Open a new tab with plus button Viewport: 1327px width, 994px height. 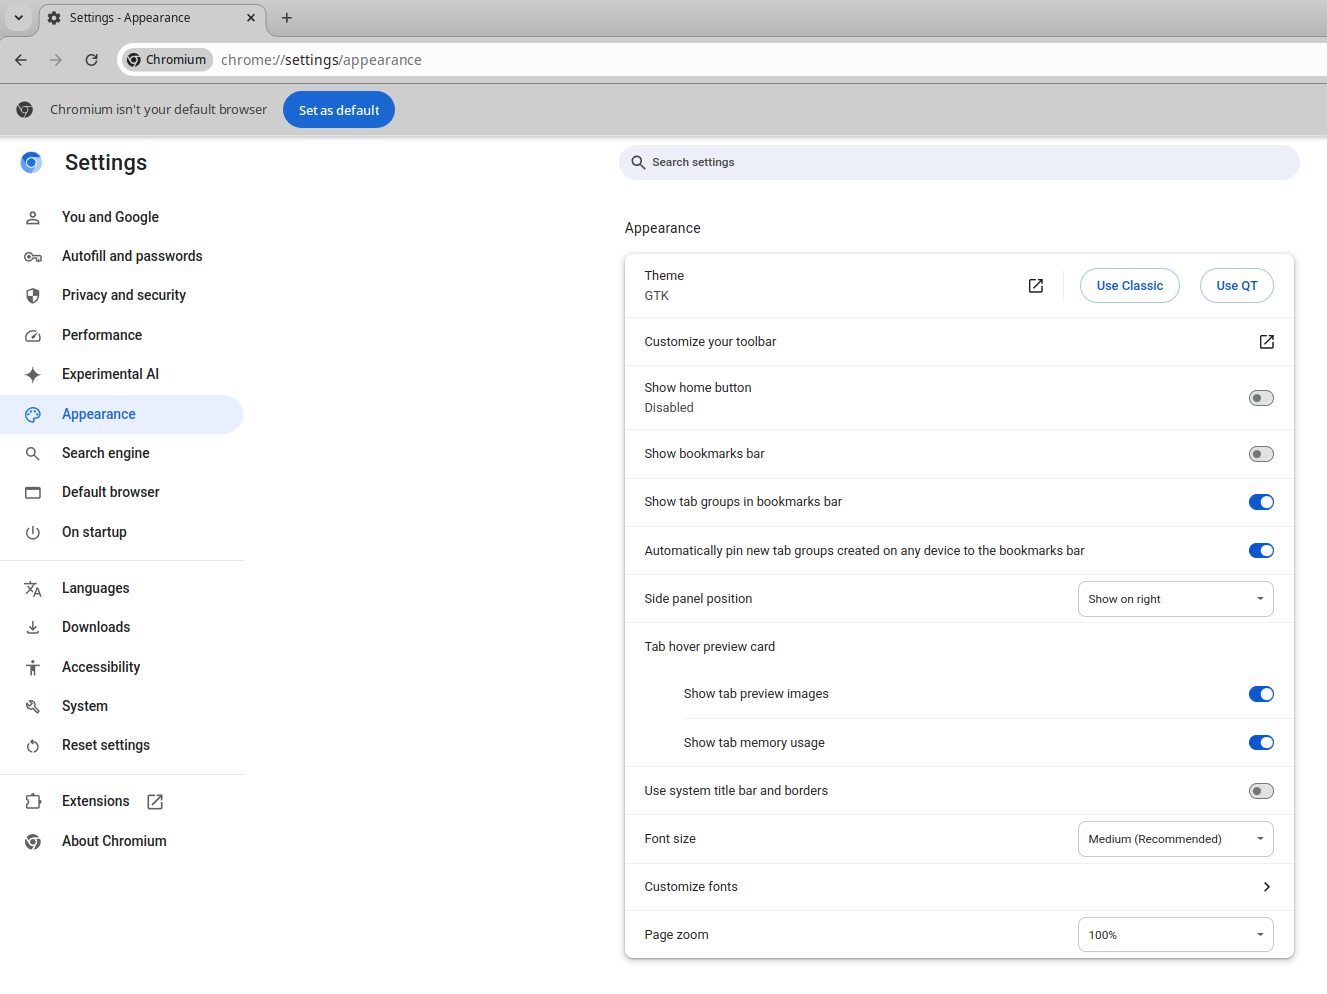pos(287,18)
